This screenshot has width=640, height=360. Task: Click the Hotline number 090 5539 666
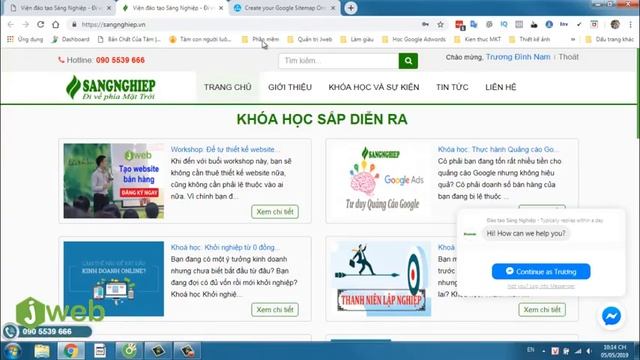pos(120,60)
